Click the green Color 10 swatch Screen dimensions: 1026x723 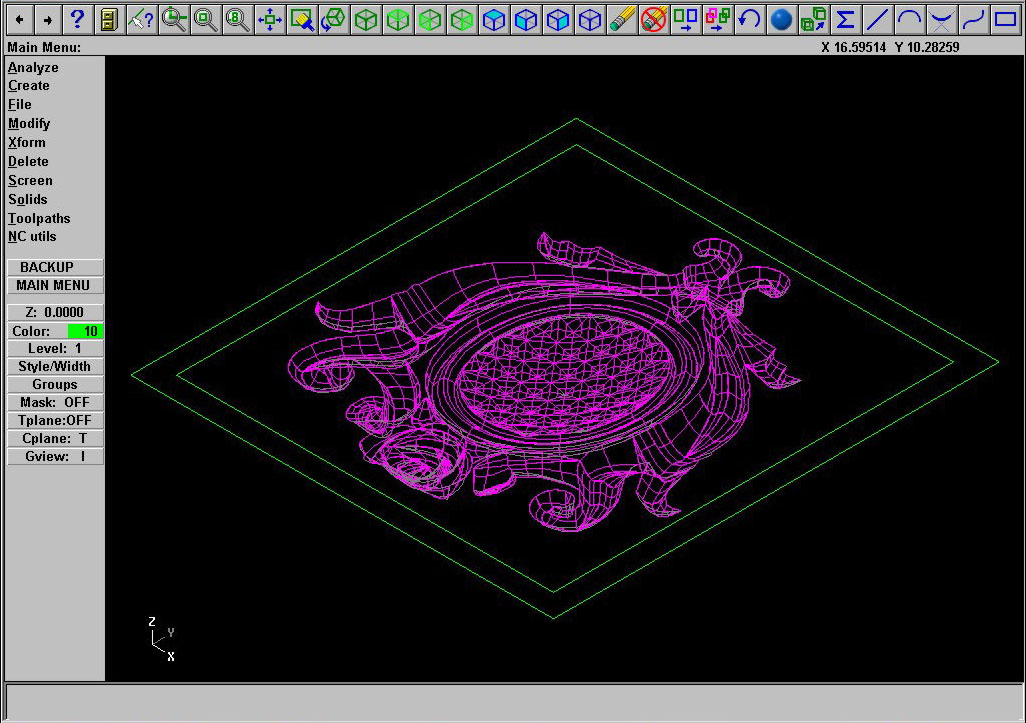[86, 331]
